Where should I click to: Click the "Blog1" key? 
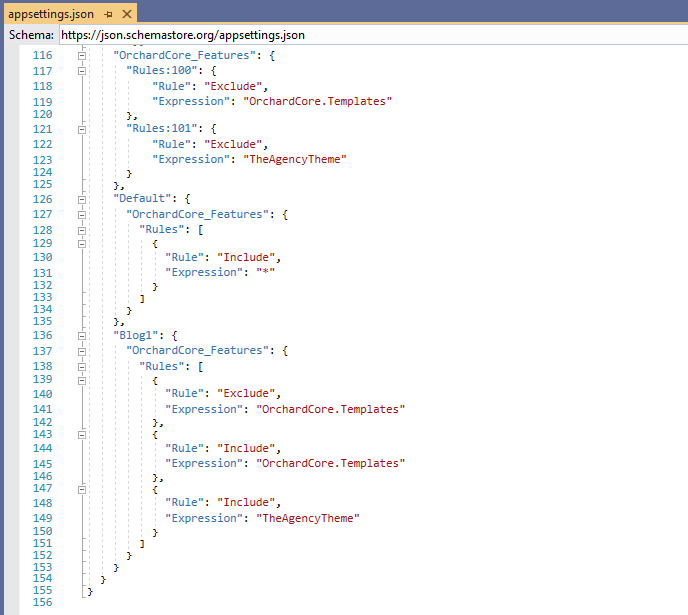[136, 336]
